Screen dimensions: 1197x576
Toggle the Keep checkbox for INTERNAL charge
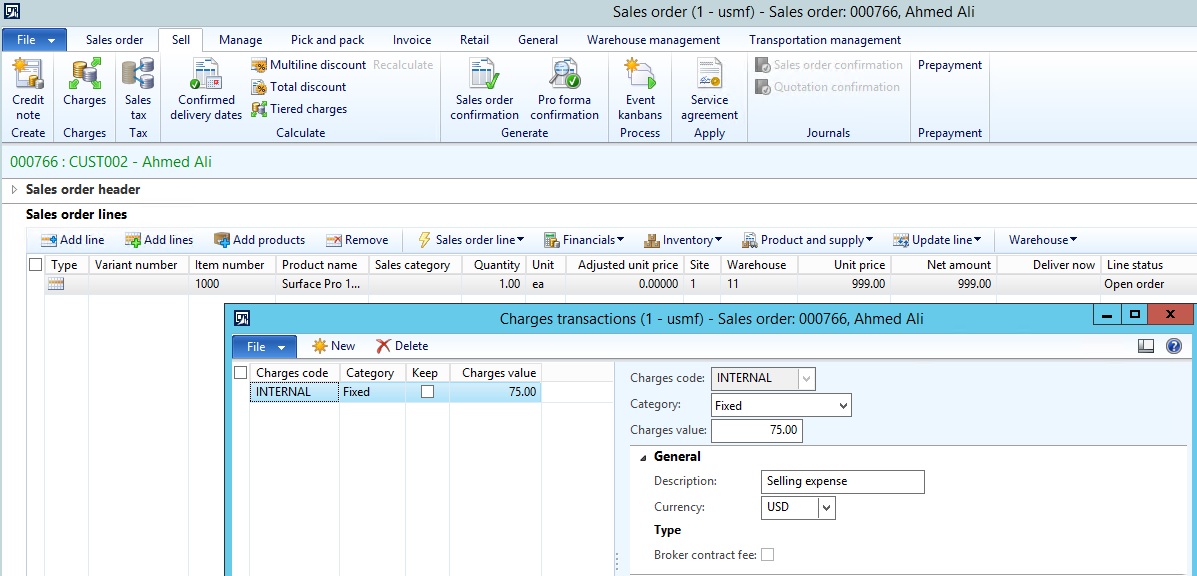click(427, 392)
